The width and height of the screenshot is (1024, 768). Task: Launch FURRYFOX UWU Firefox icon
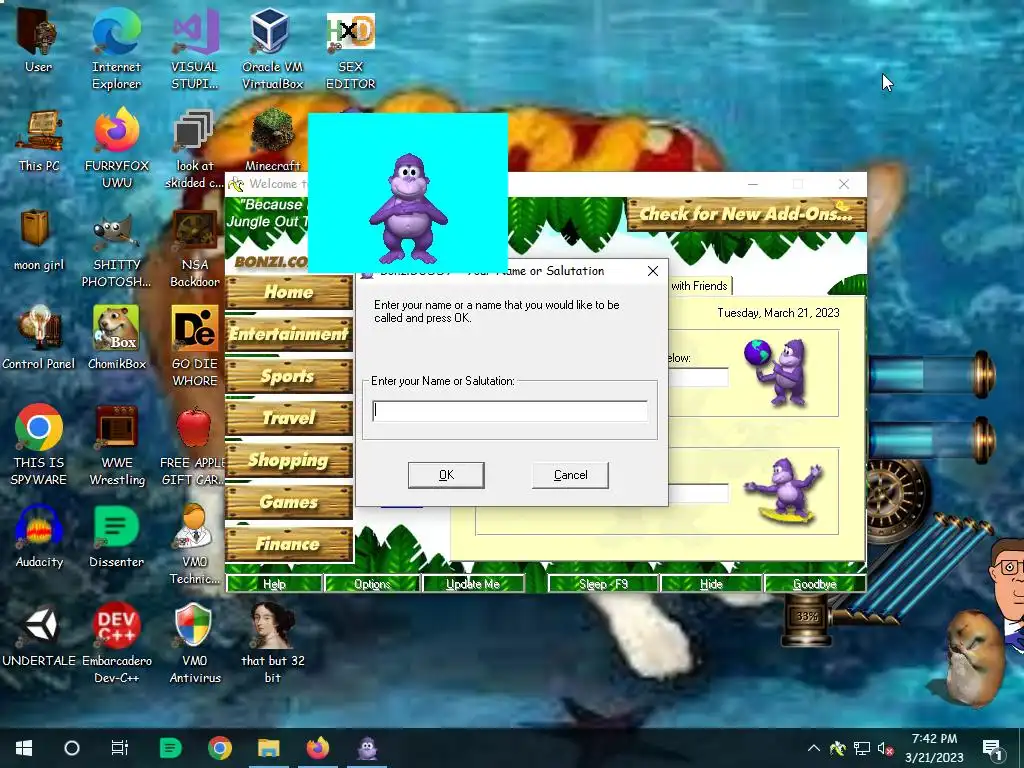(x=116, y=149)
